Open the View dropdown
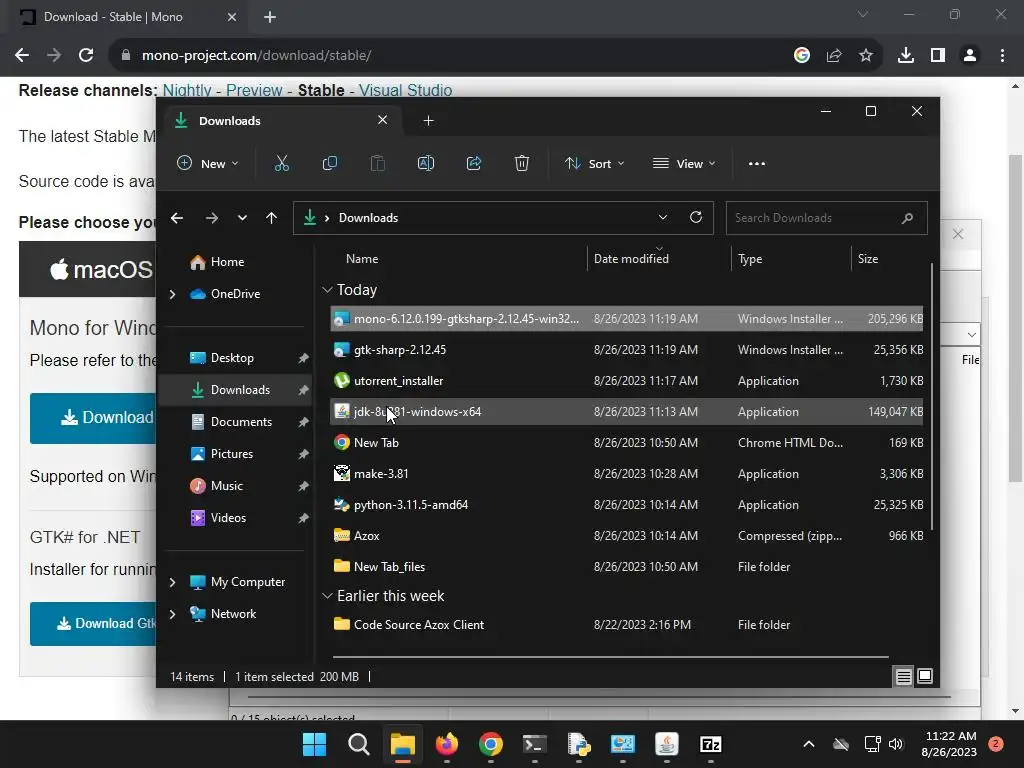 684,163
